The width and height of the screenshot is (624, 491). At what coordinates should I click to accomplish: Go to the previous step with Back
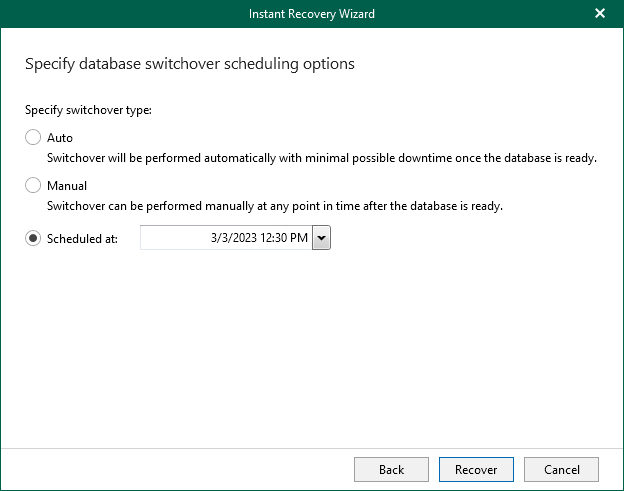click(391, 469)
